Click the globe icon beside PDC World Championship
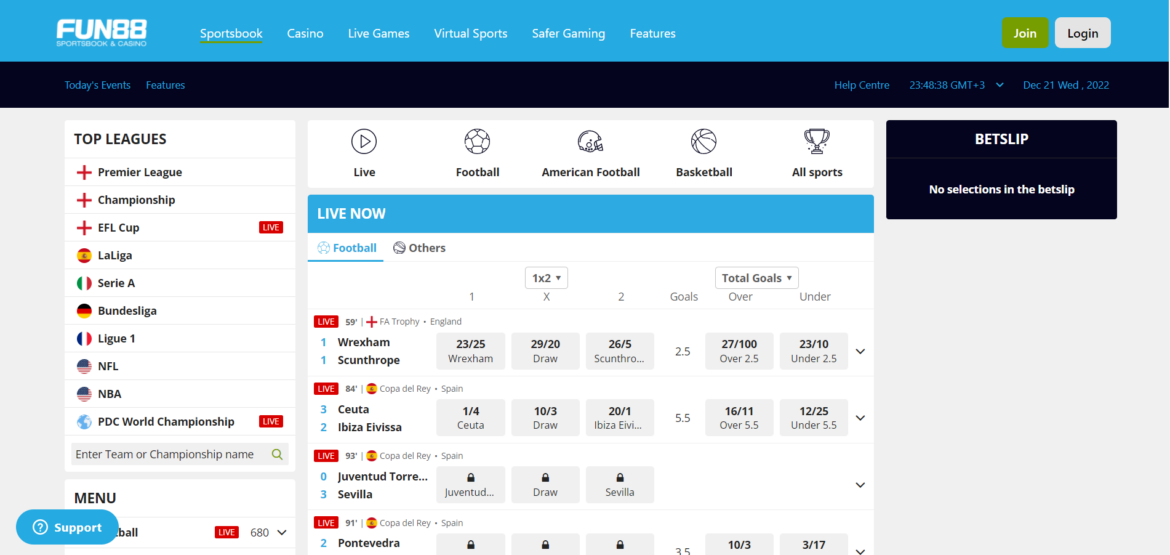This screenshot has height=555, width=1170. [84, 422]
